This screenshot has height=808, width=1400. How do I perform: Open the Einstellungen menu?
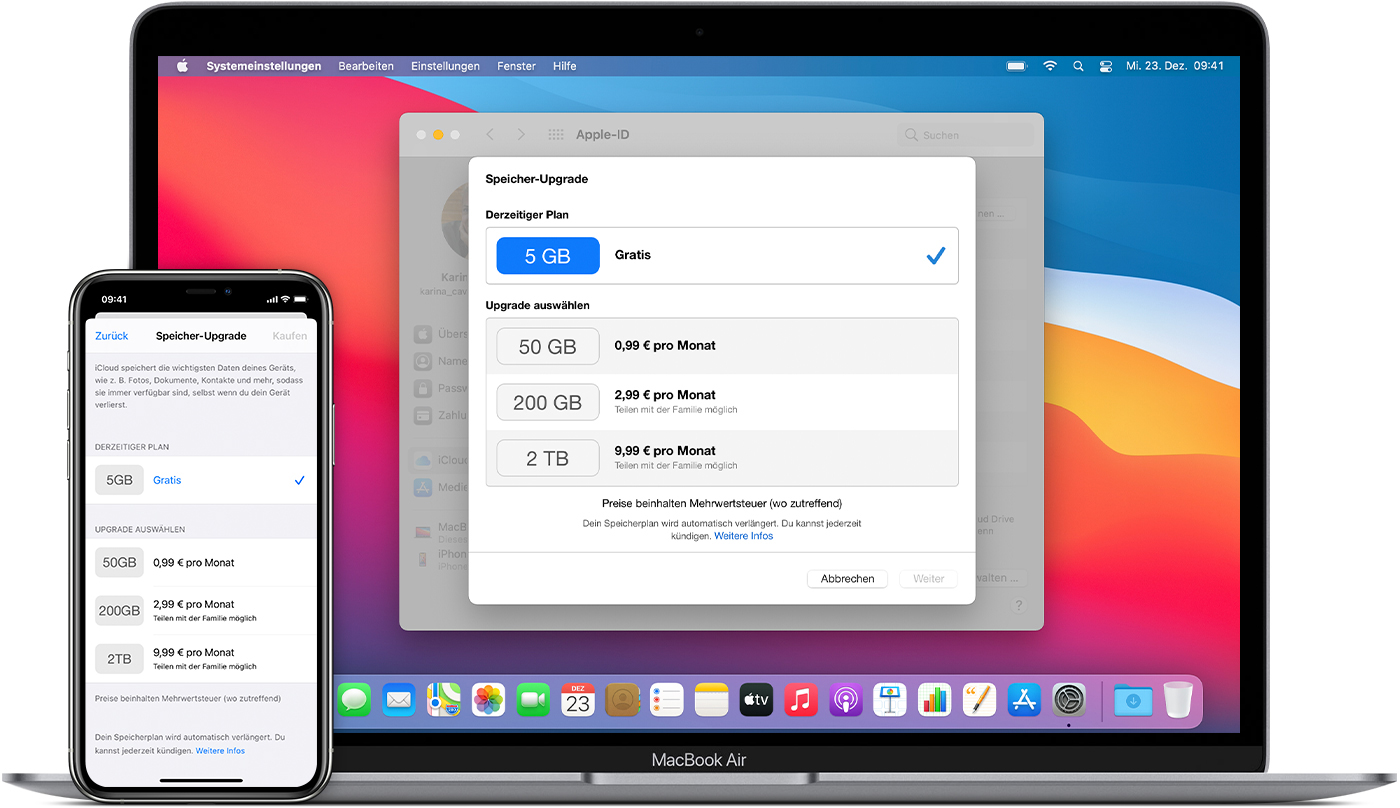445,66
